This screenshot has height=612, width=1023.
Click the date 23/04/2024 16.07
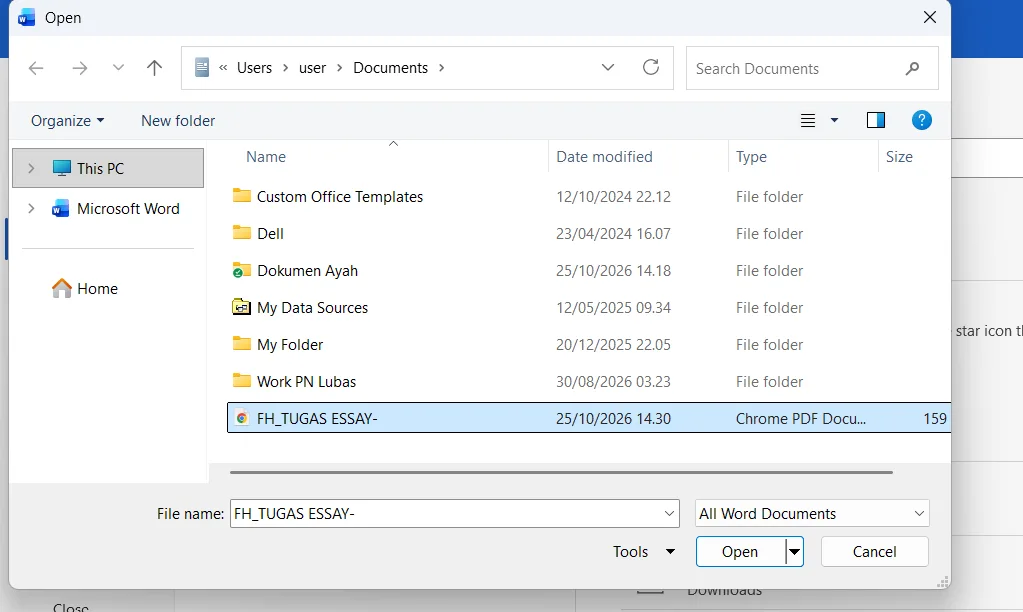click(x=613, y=234)
